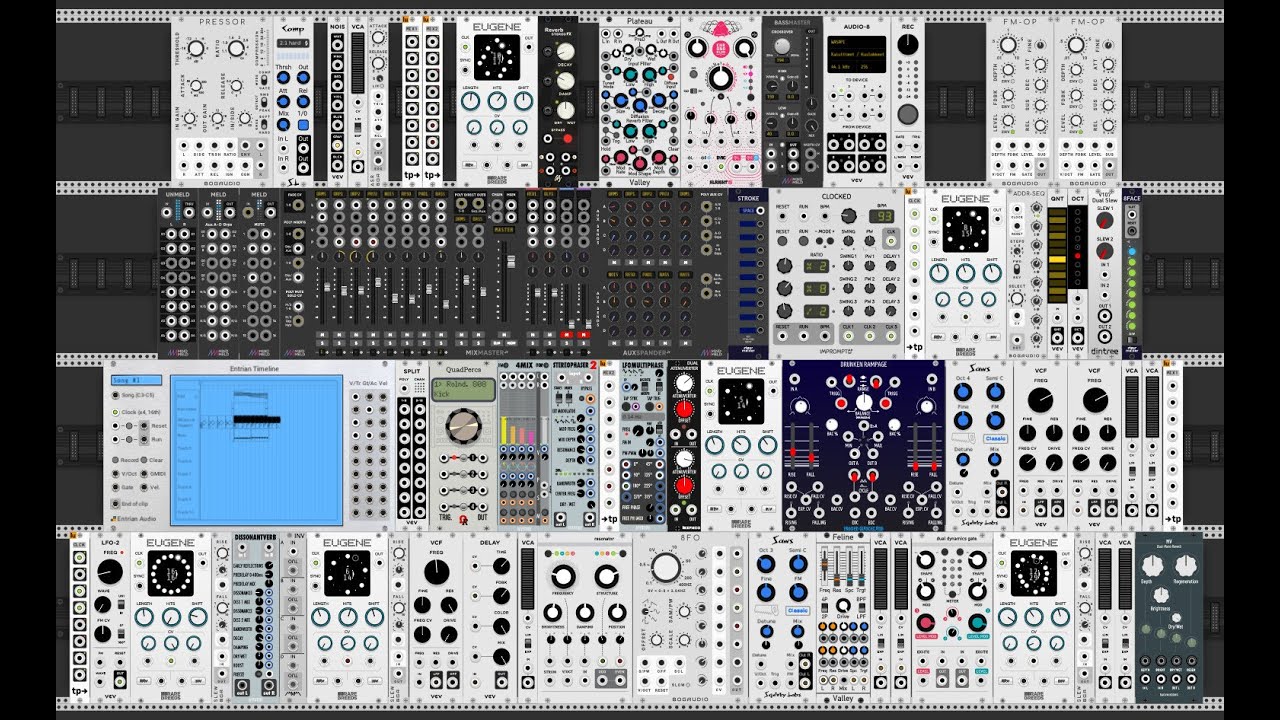1280x720 pixels.
Task: Click the QuadPercs Rolnd. 808 Kick display
Action: click(462, 388)
